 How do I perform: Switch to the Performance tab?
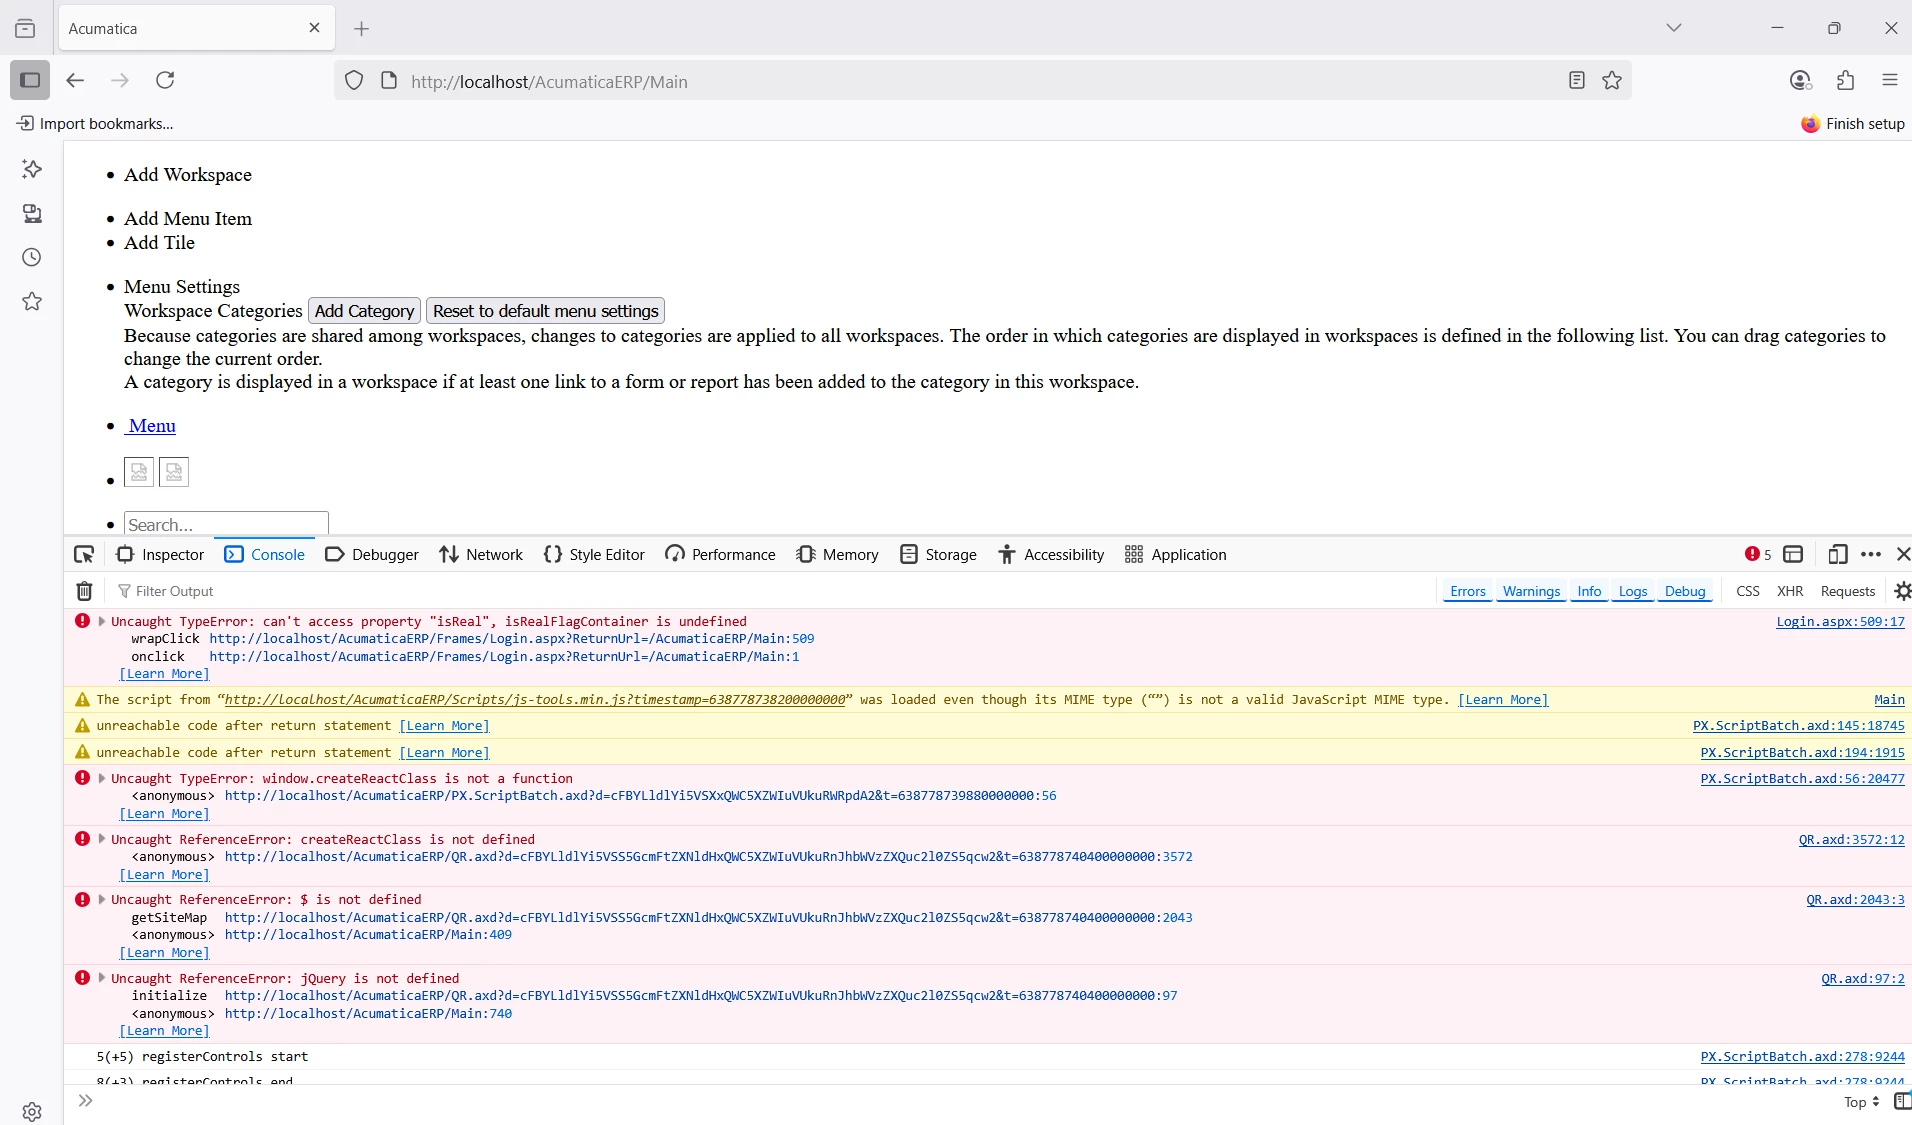coord(720,554)
